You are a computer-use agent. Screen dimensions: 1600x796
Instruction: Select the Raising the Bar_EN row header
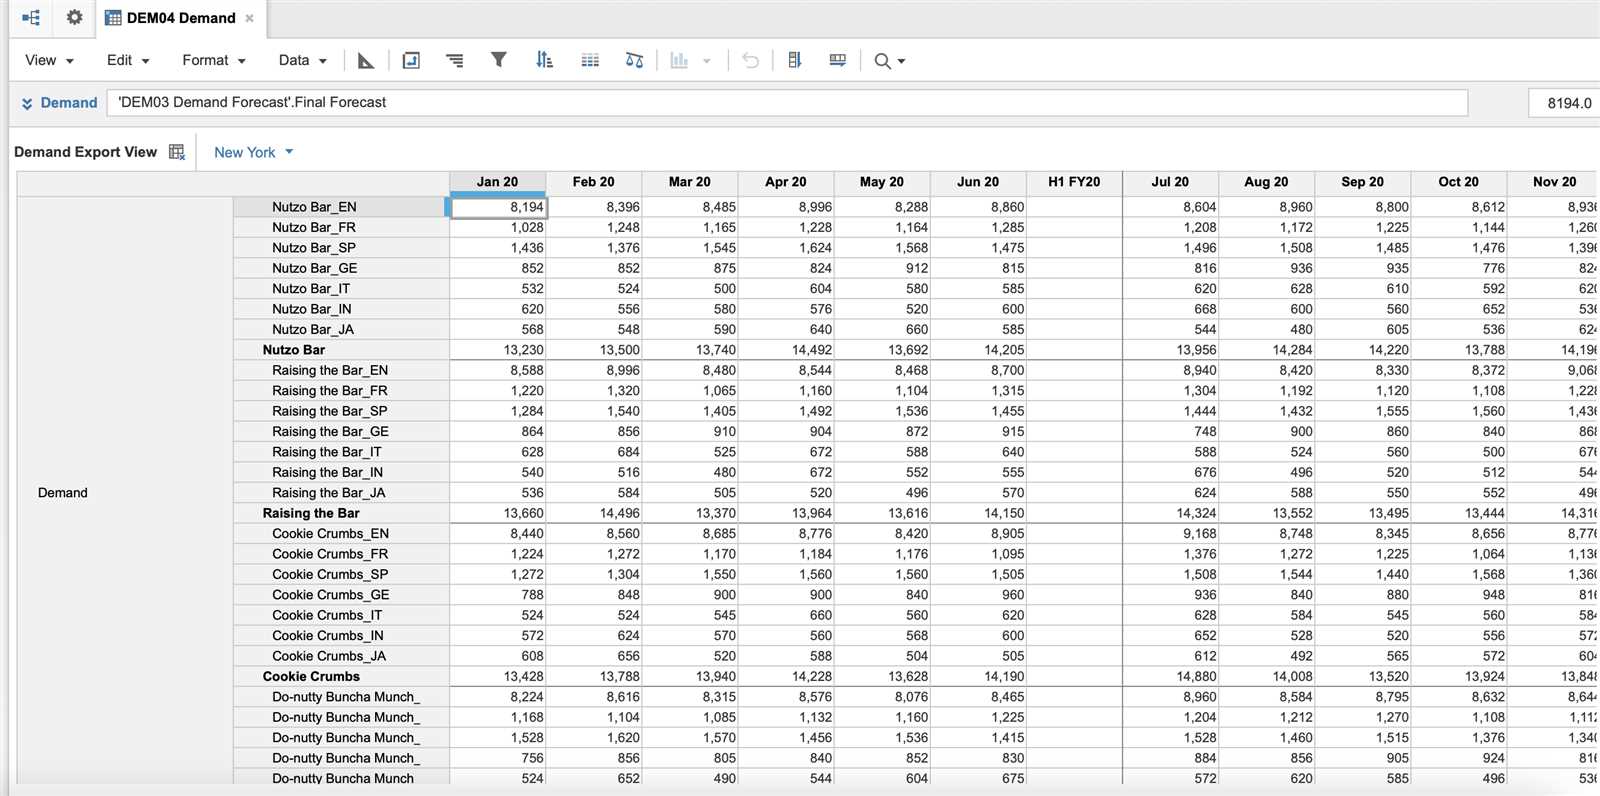tap(341, 370)
